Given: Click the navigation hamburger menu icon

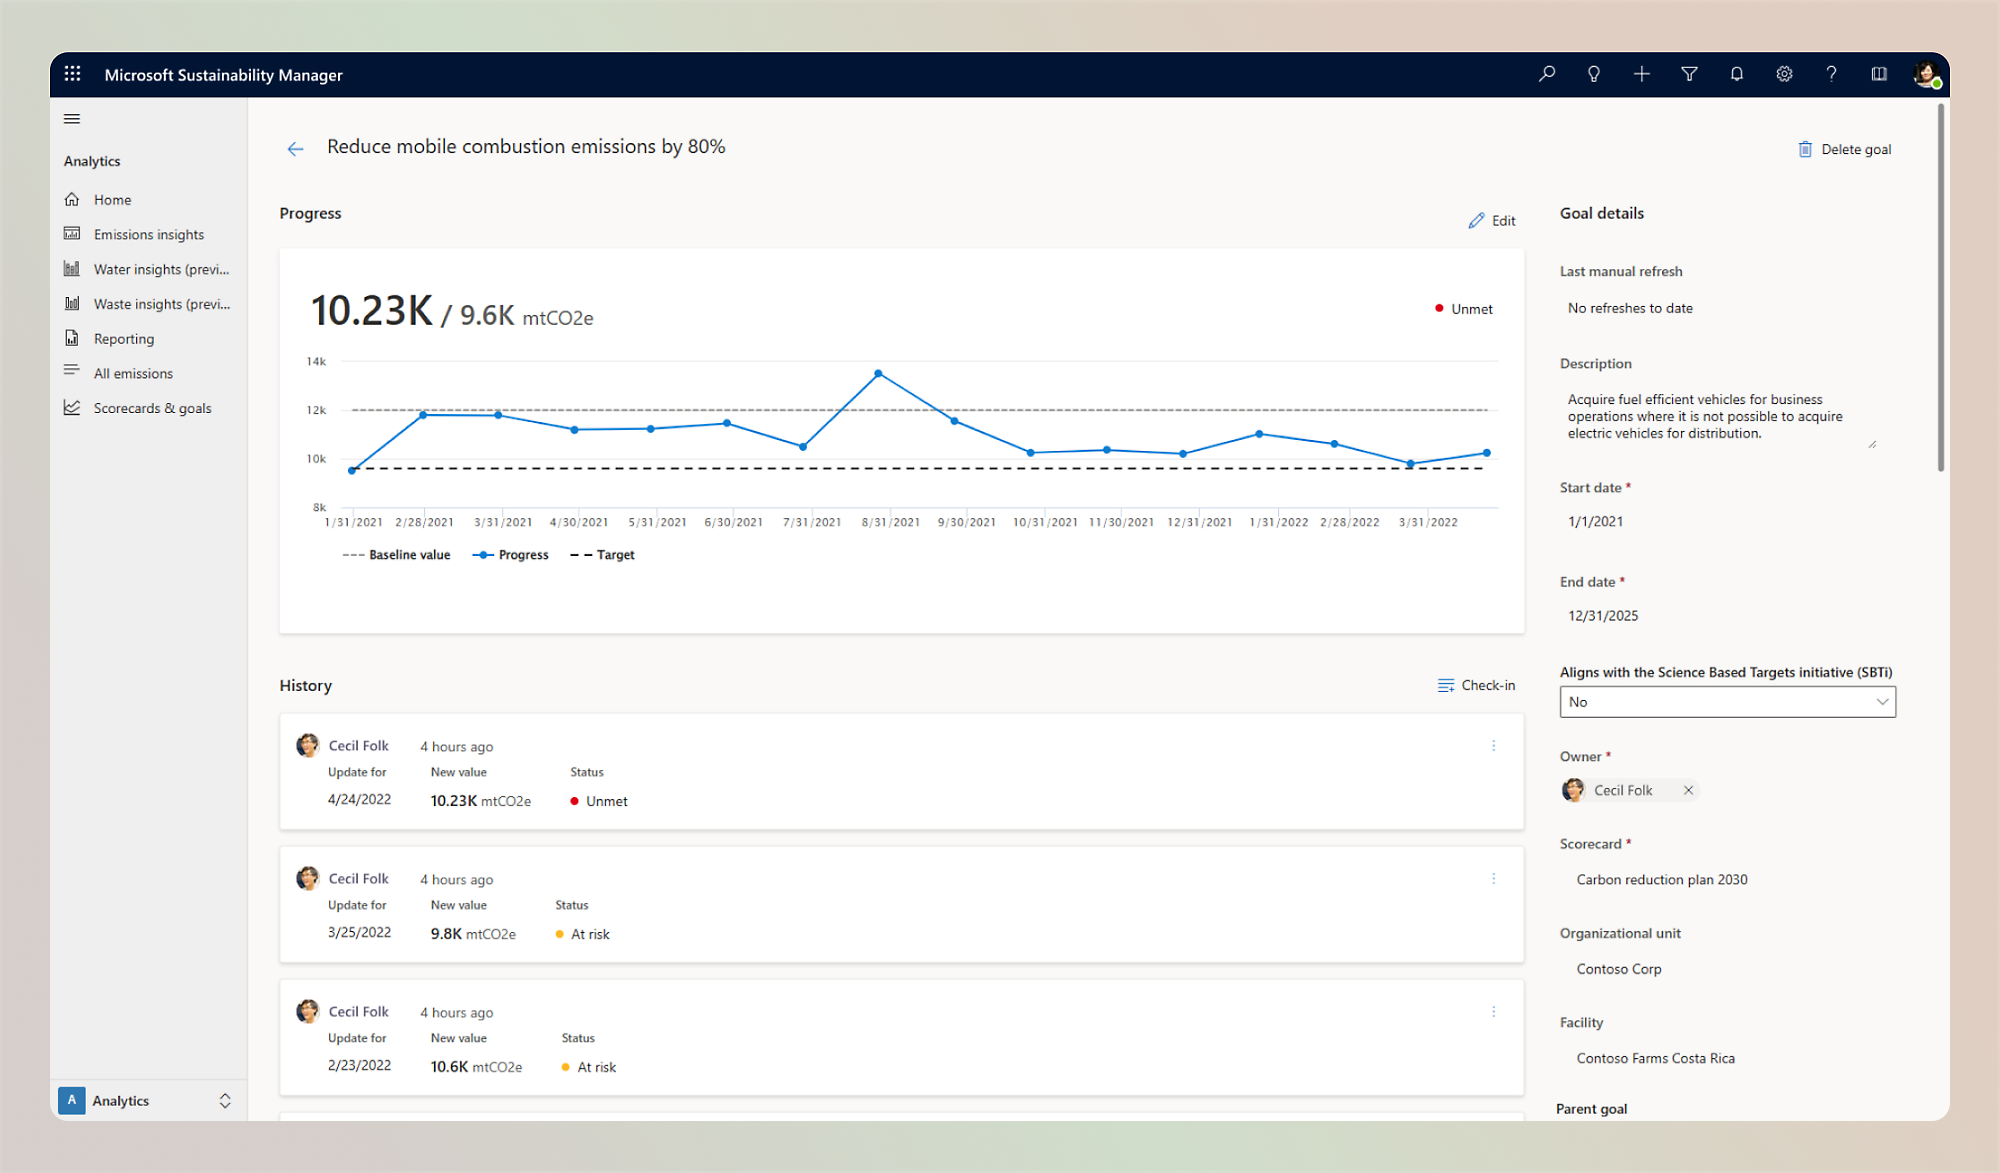Looking at the screenshot, I should (73, 119).
